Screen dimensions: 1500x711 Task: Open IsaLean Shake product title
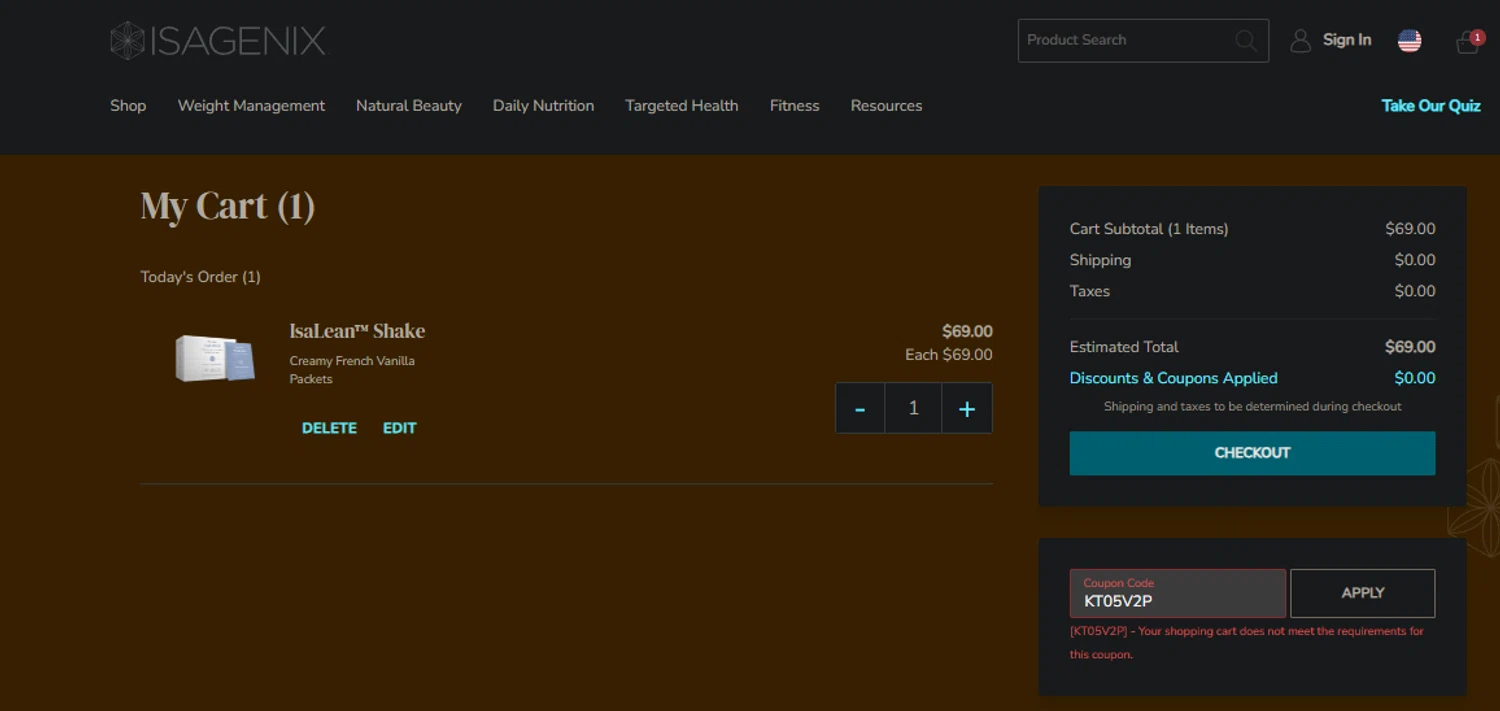357,331
